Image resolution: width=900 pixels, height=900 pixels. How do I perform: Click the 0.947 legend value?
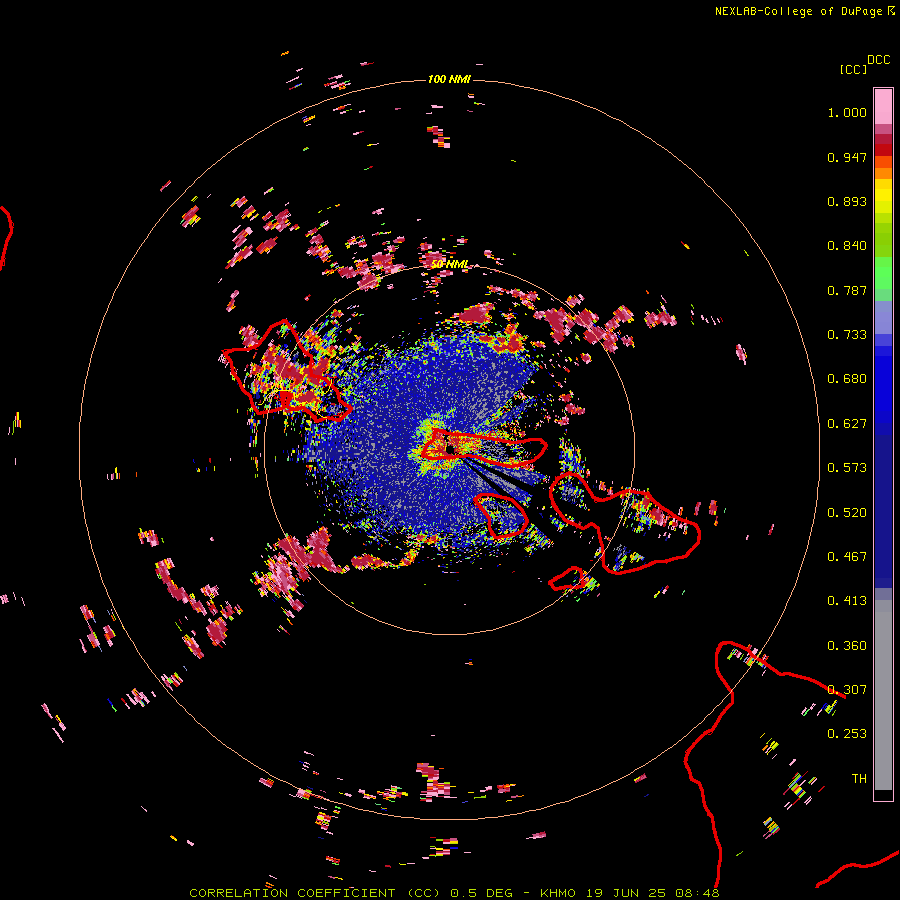tap(847, 157)
